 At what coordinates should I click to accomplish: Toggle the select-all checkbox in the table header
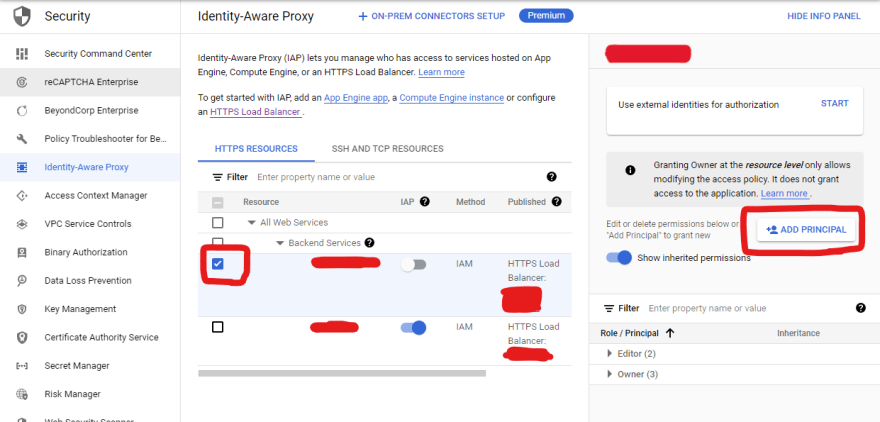coord(218,203)
